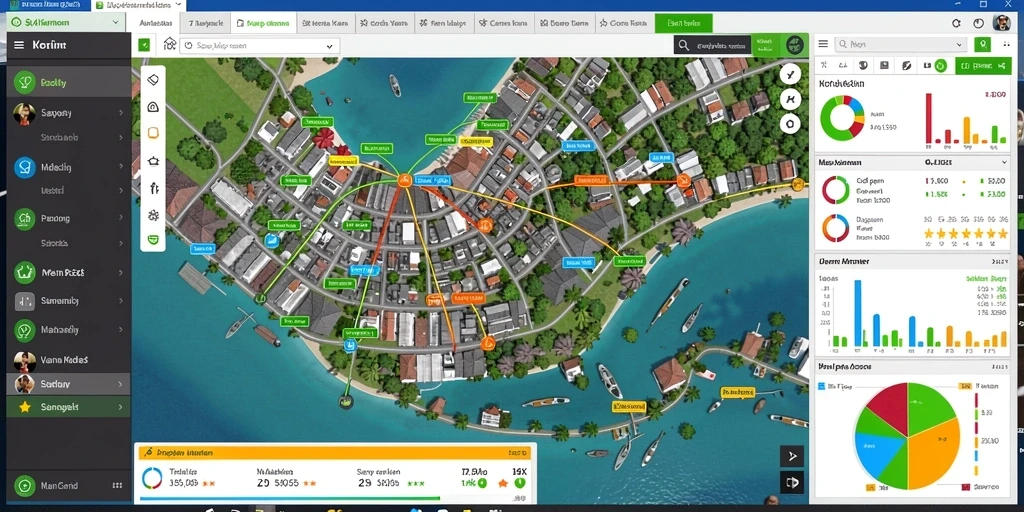Switch to the Gore Kara tab
Image resolution: width=1024 pixels, height=512 pixels.
622,24
